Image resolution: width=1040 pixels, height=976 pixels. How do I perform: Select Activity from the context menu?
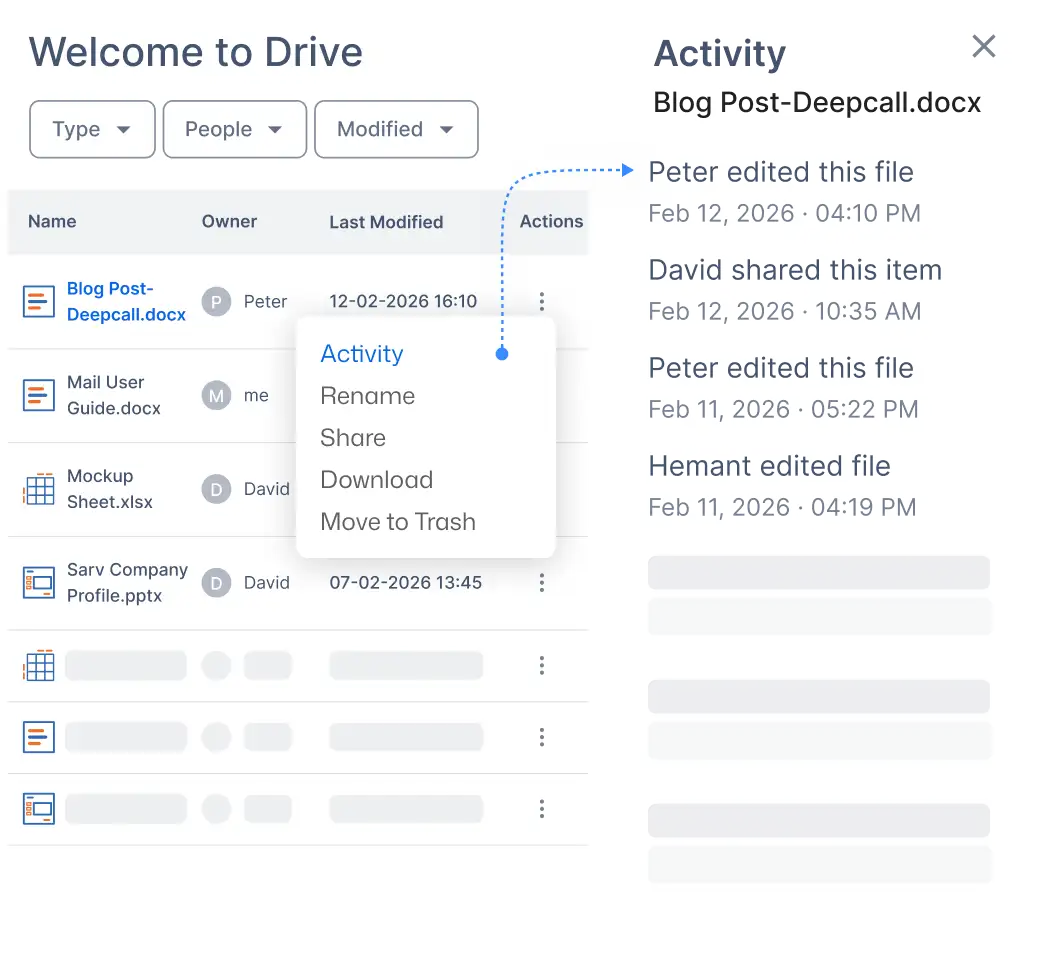pyautogui.click(x=362, y=354)
